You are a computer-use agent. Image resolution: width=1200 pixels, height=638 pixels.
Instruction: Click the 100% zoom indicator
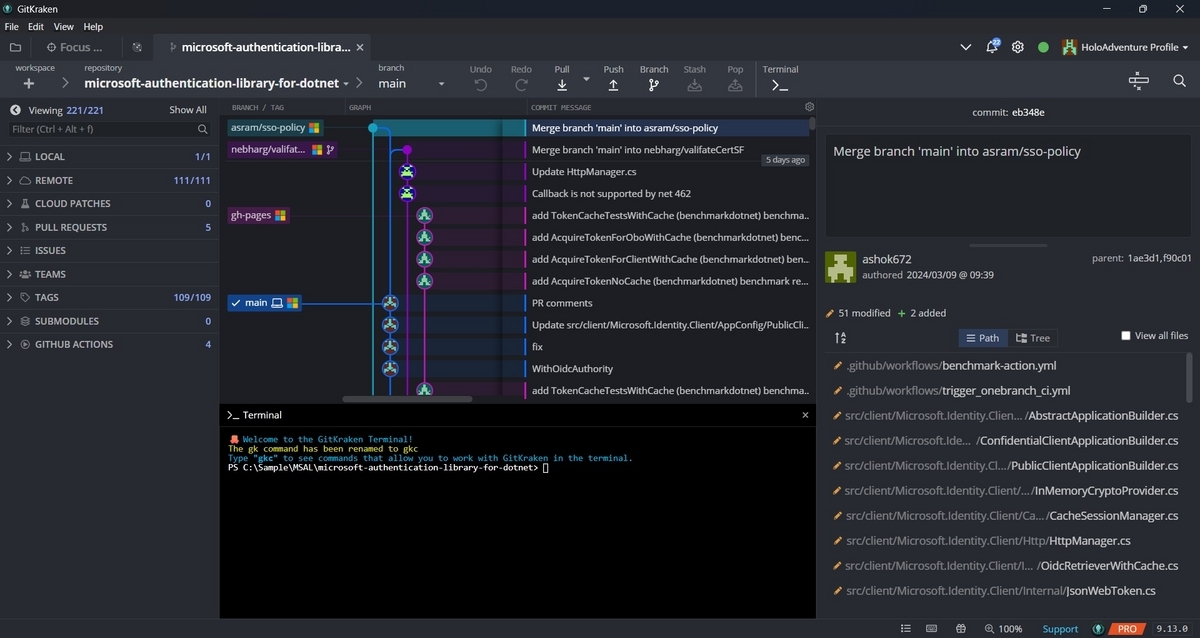pos(1003,629)
